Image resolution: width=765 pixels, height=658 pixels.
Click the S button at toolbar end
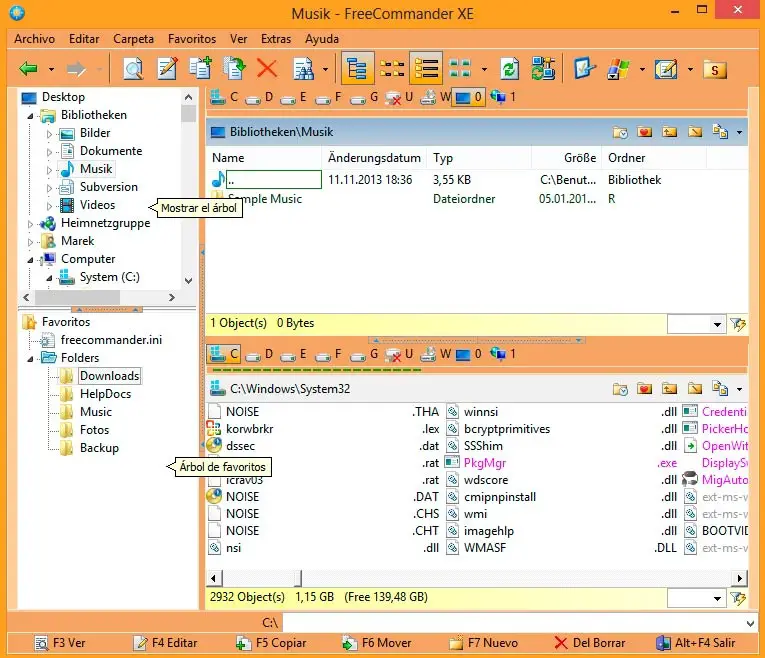[714, 69]
